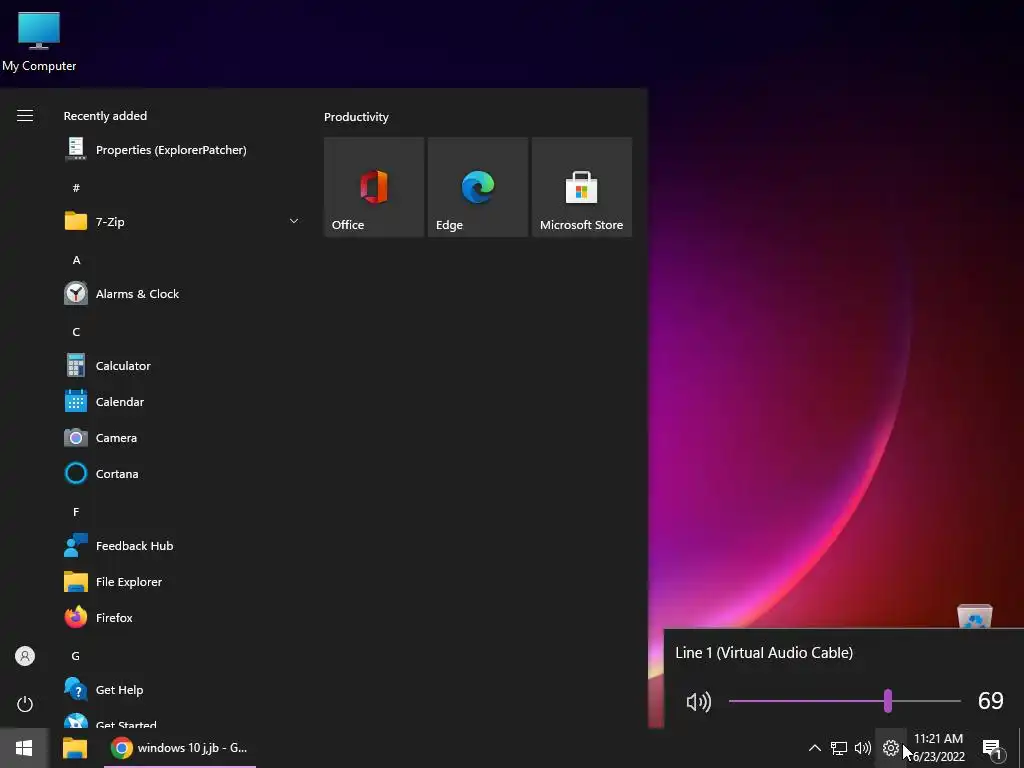The image size is (1024, 768).
Task: Click the Recently added heading
Action: (105, 116)
